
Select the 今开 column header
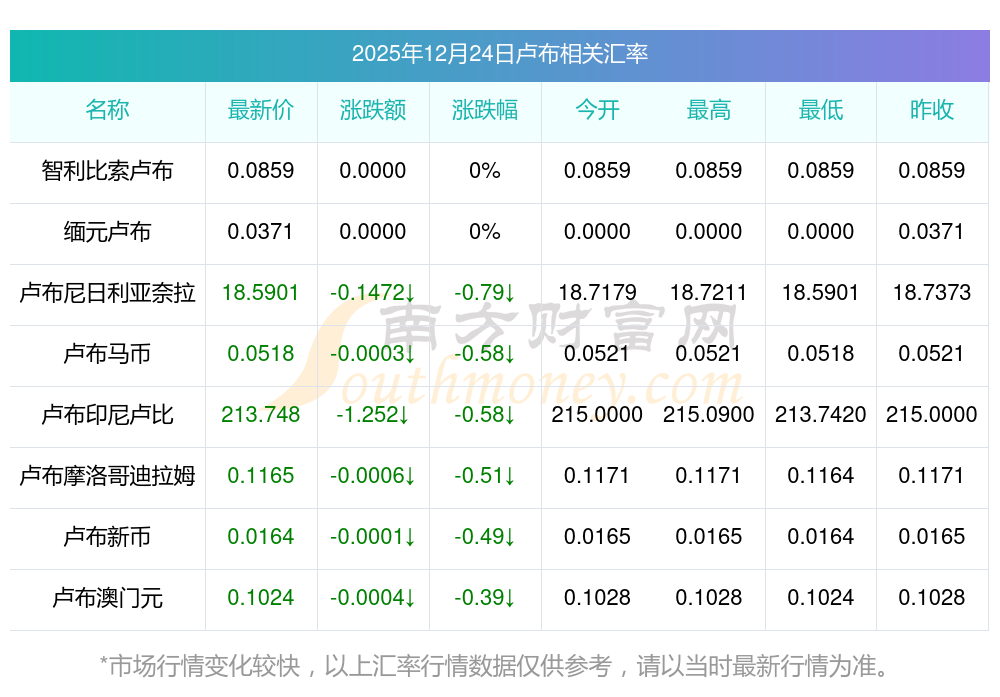click(x=597, y=110)
